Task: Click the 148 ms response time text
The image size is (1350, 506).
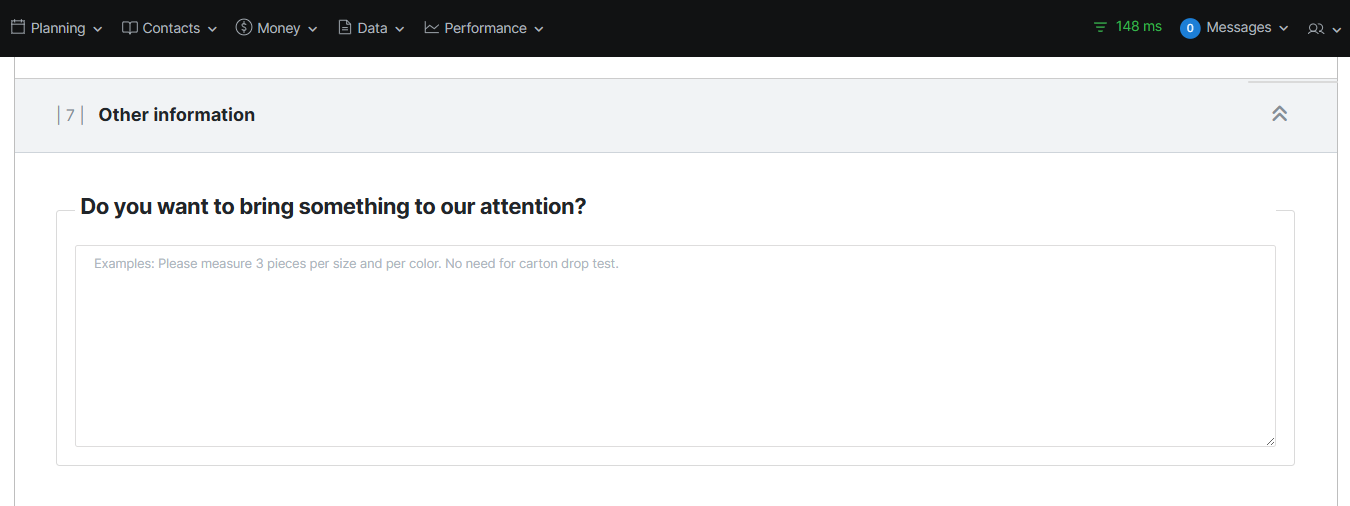Action: pos(1139,27)
